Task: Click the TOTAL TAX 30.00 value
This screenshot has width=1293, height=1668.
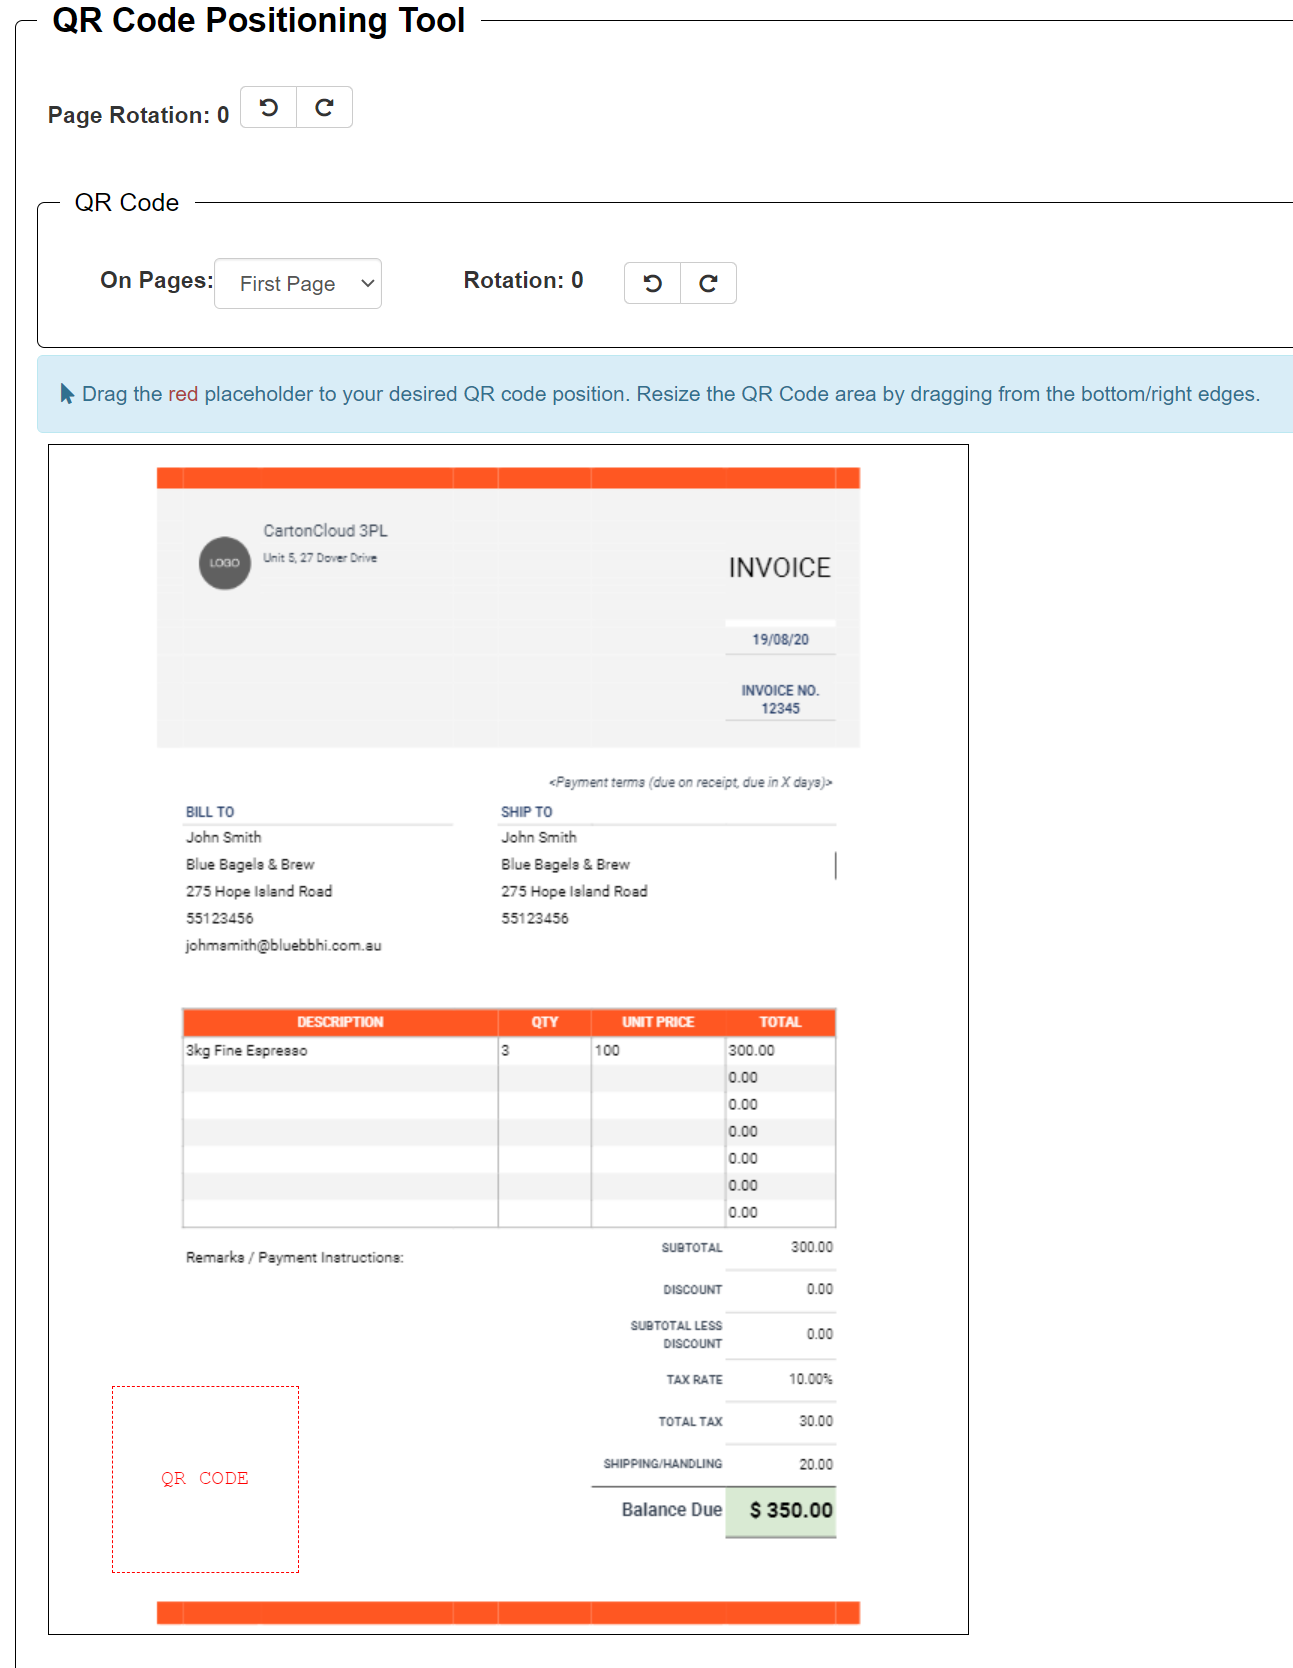Action: coord(816,1421)
